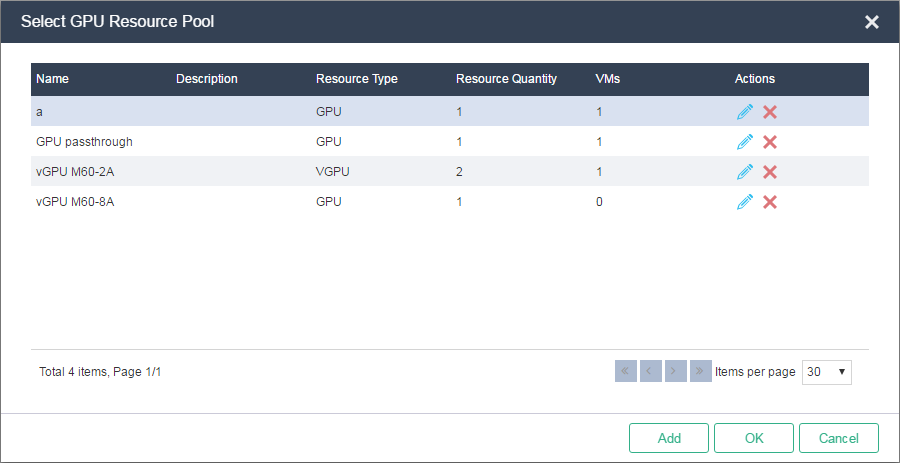
Task: Edit the vGPU M60-8A pool
Action: 744,202
